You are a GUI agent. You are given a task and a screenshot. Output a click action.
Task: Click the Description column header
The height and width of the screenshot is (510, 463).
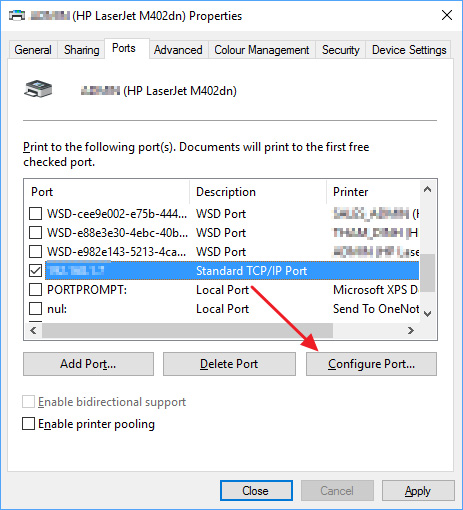tap(258, 192)
